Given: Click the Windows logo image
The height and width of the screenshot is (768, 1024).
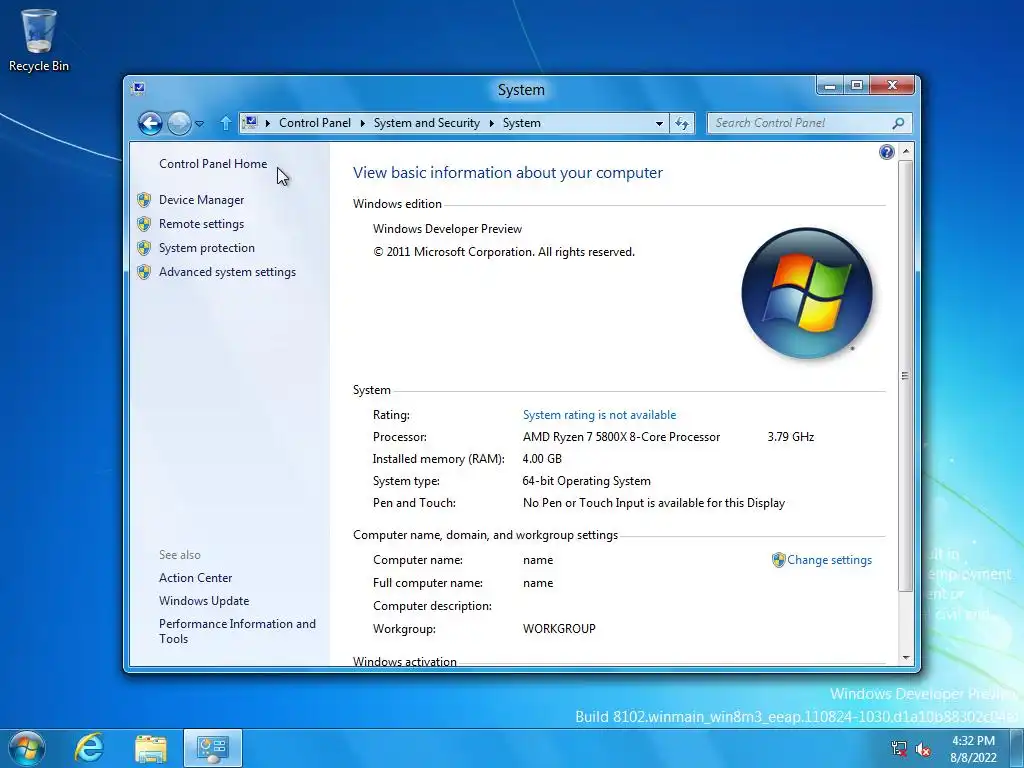Looking at the screenshot, I should [807, 293].
